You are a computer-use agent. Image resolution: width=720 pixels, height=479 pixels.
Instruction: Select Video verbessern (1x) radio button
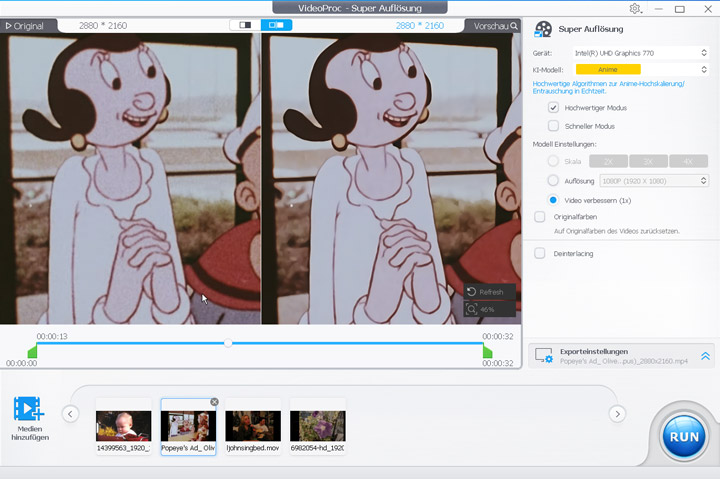coord(553,200)
